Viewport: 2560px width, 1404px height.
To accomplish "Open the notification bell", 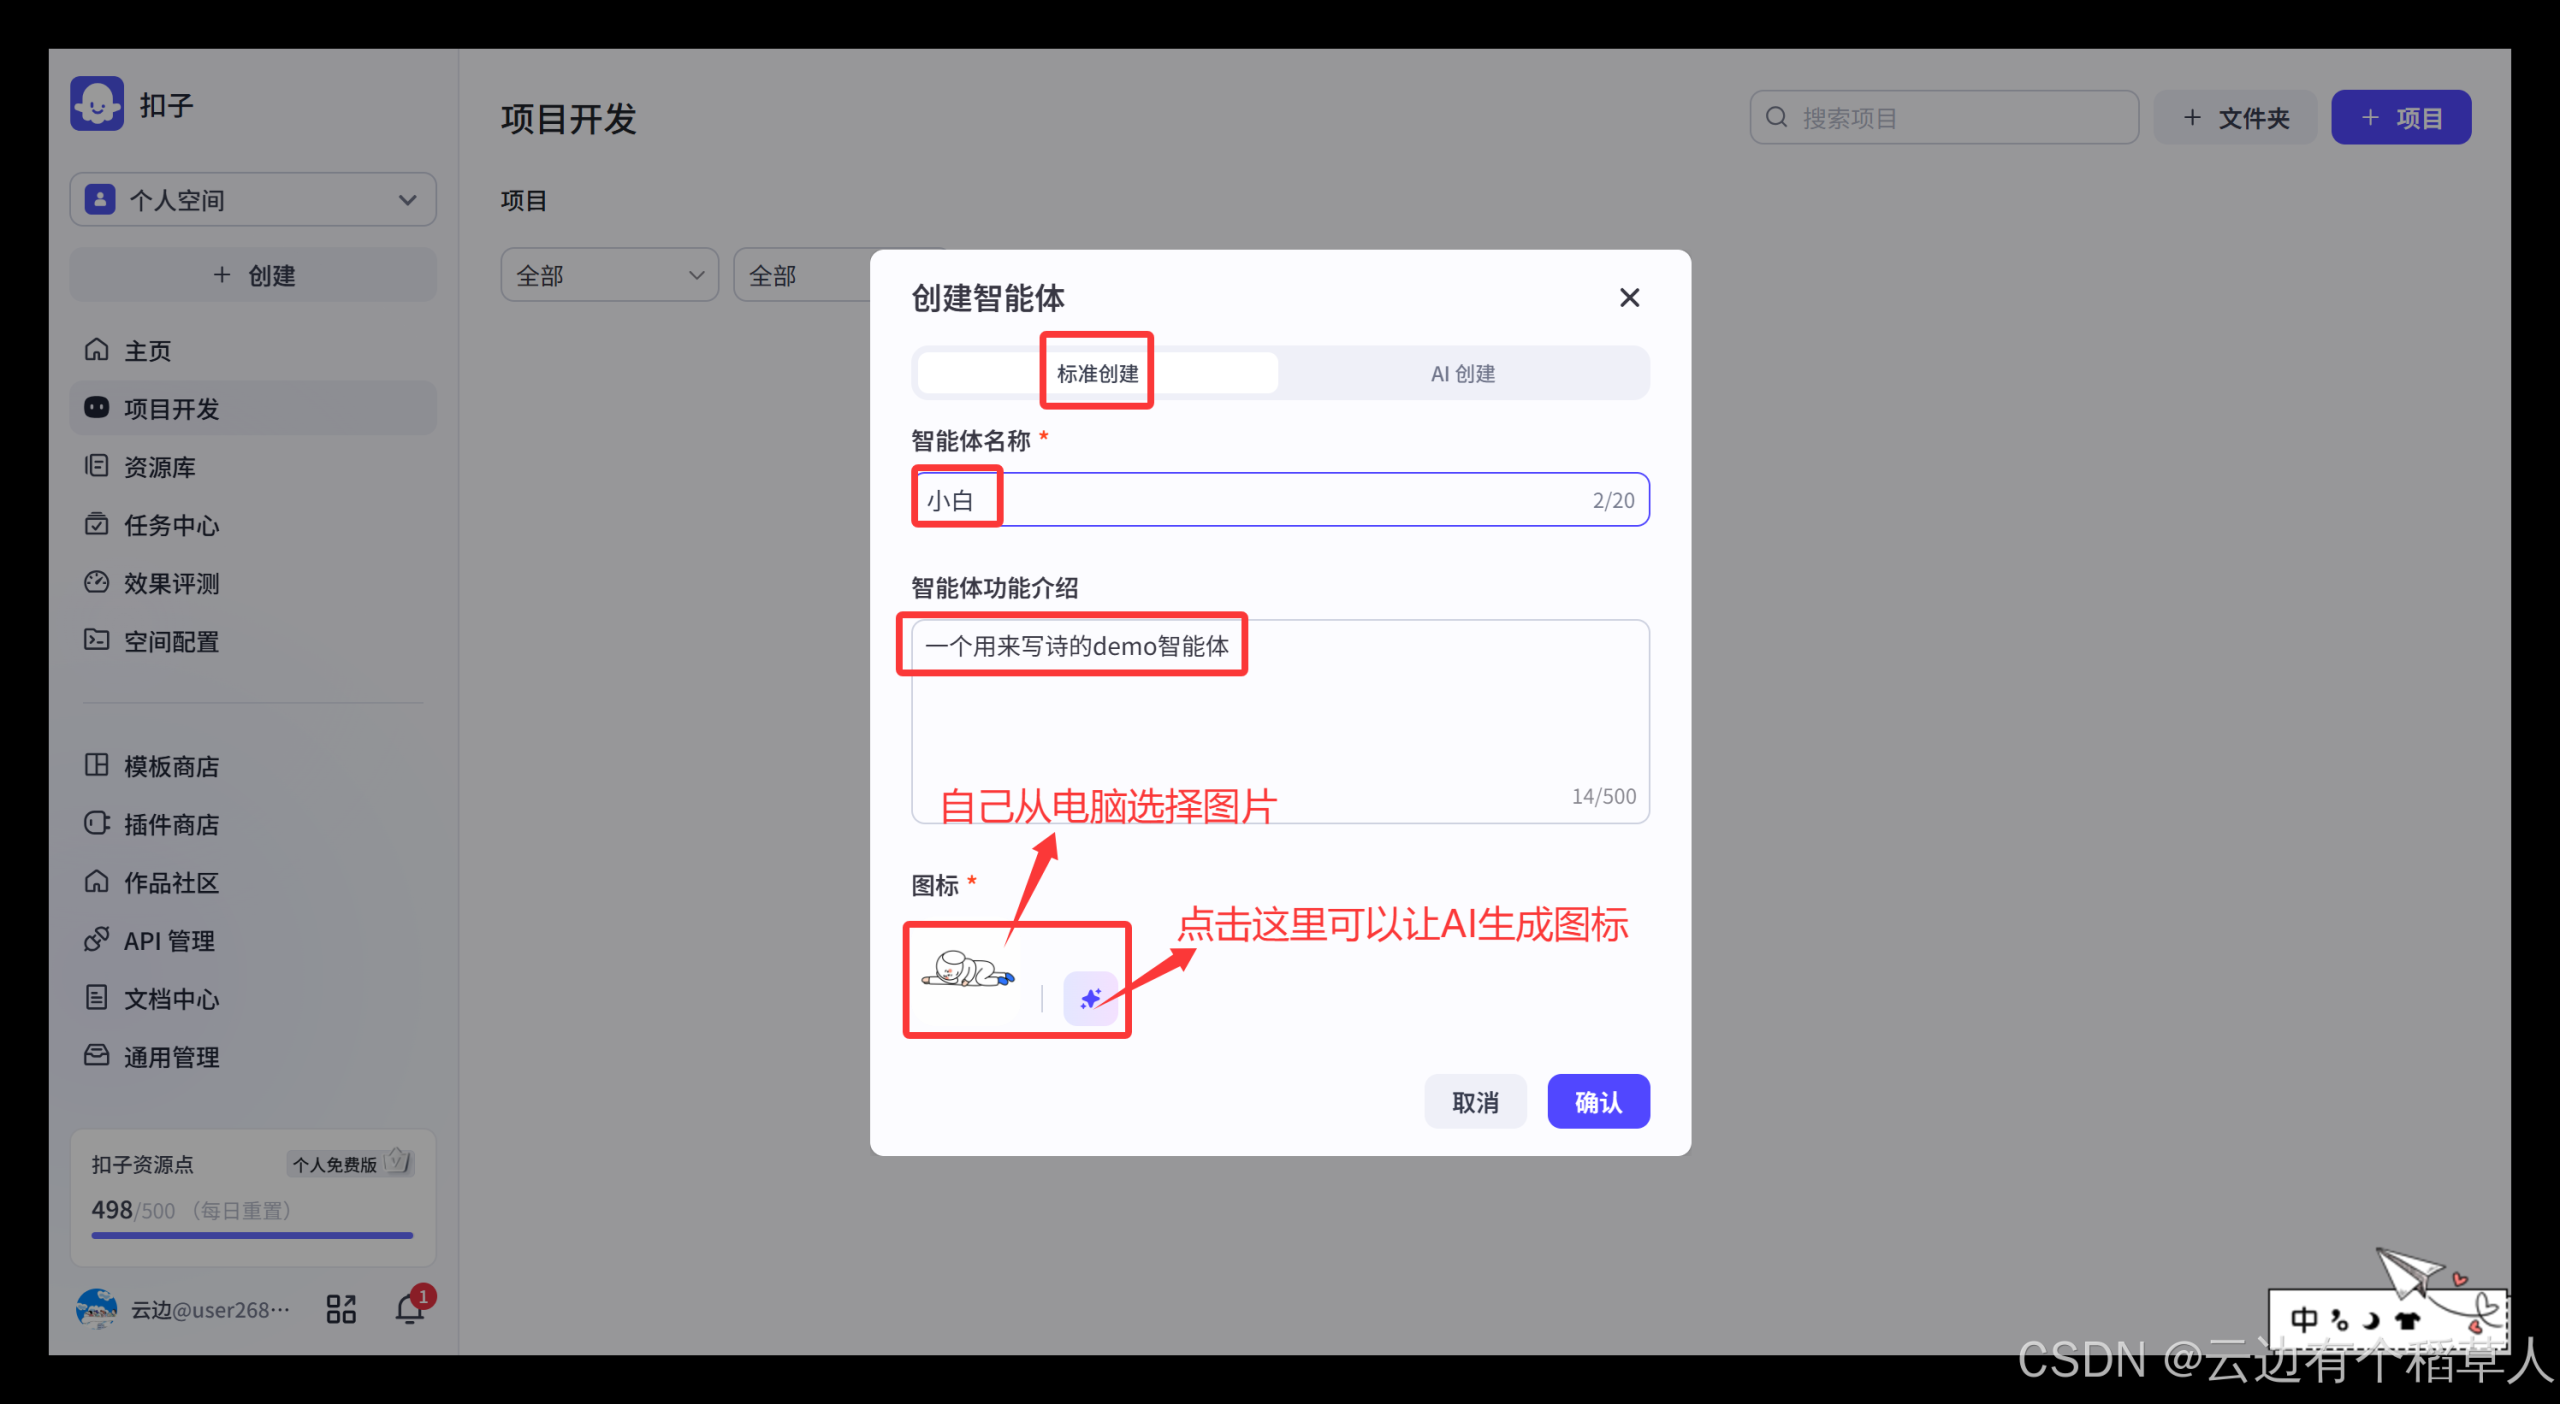I will [408, 1308].
